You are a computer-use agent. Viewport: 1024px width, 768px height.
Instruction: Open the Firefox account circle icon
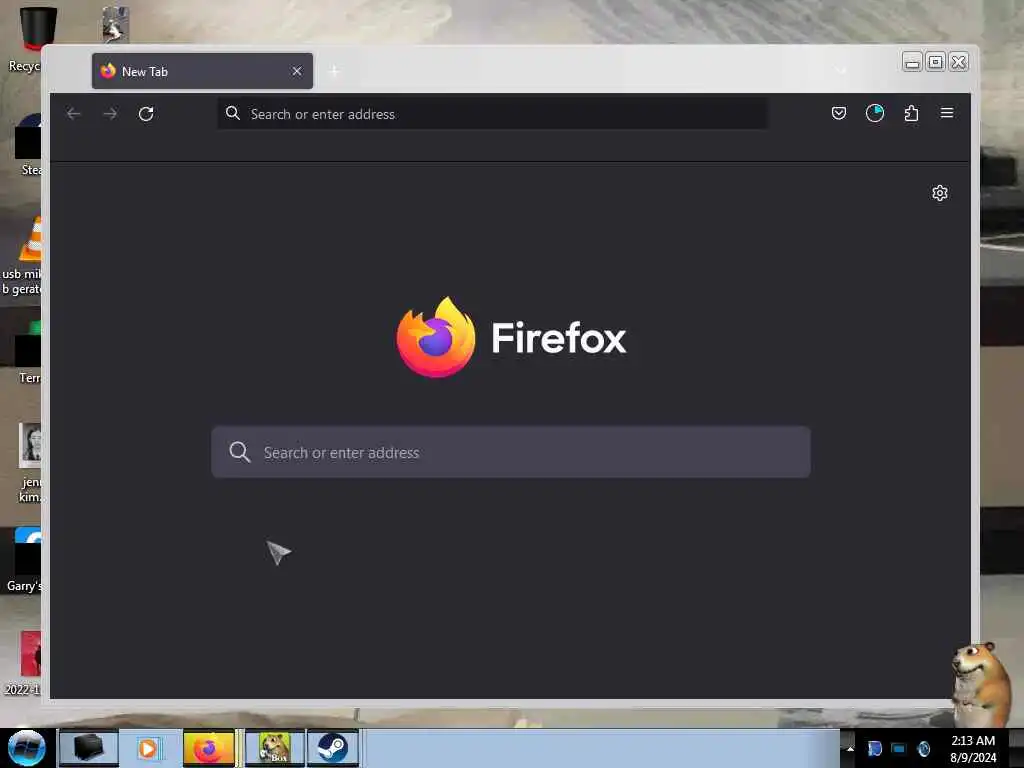[875, 114]
